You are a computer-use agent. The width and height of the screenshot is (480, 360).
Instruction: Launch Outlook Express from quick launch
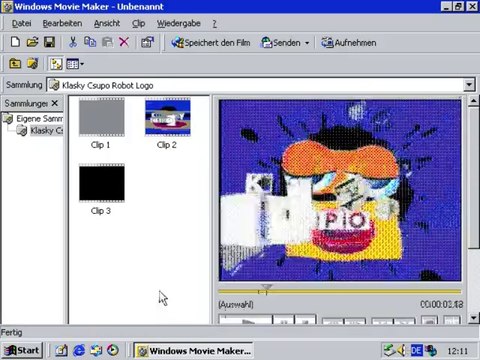tap(96, 351)
